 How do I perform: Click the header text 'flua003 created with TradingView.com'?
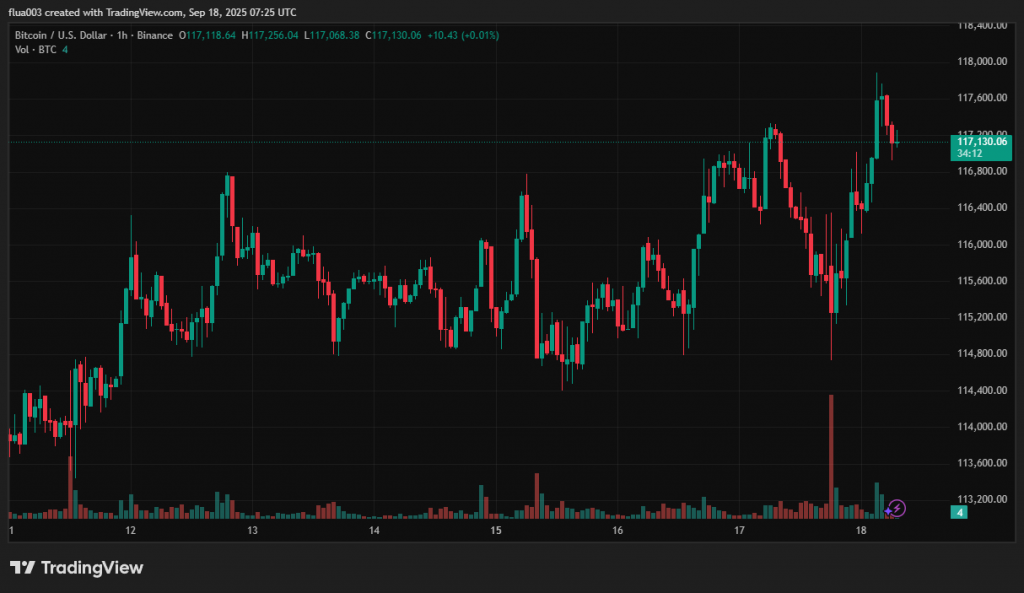coord(95,12)
